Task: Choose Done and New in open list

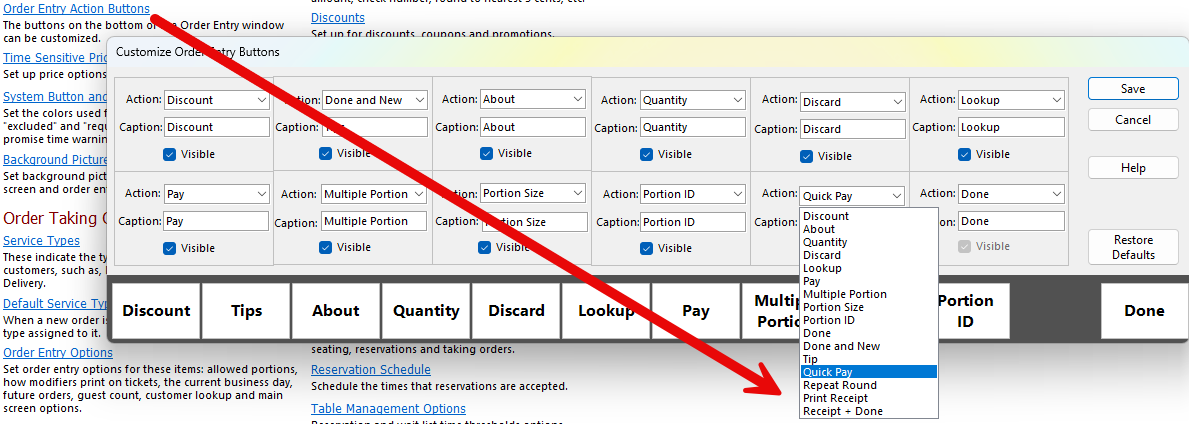Action: click(x=869, y=346)
